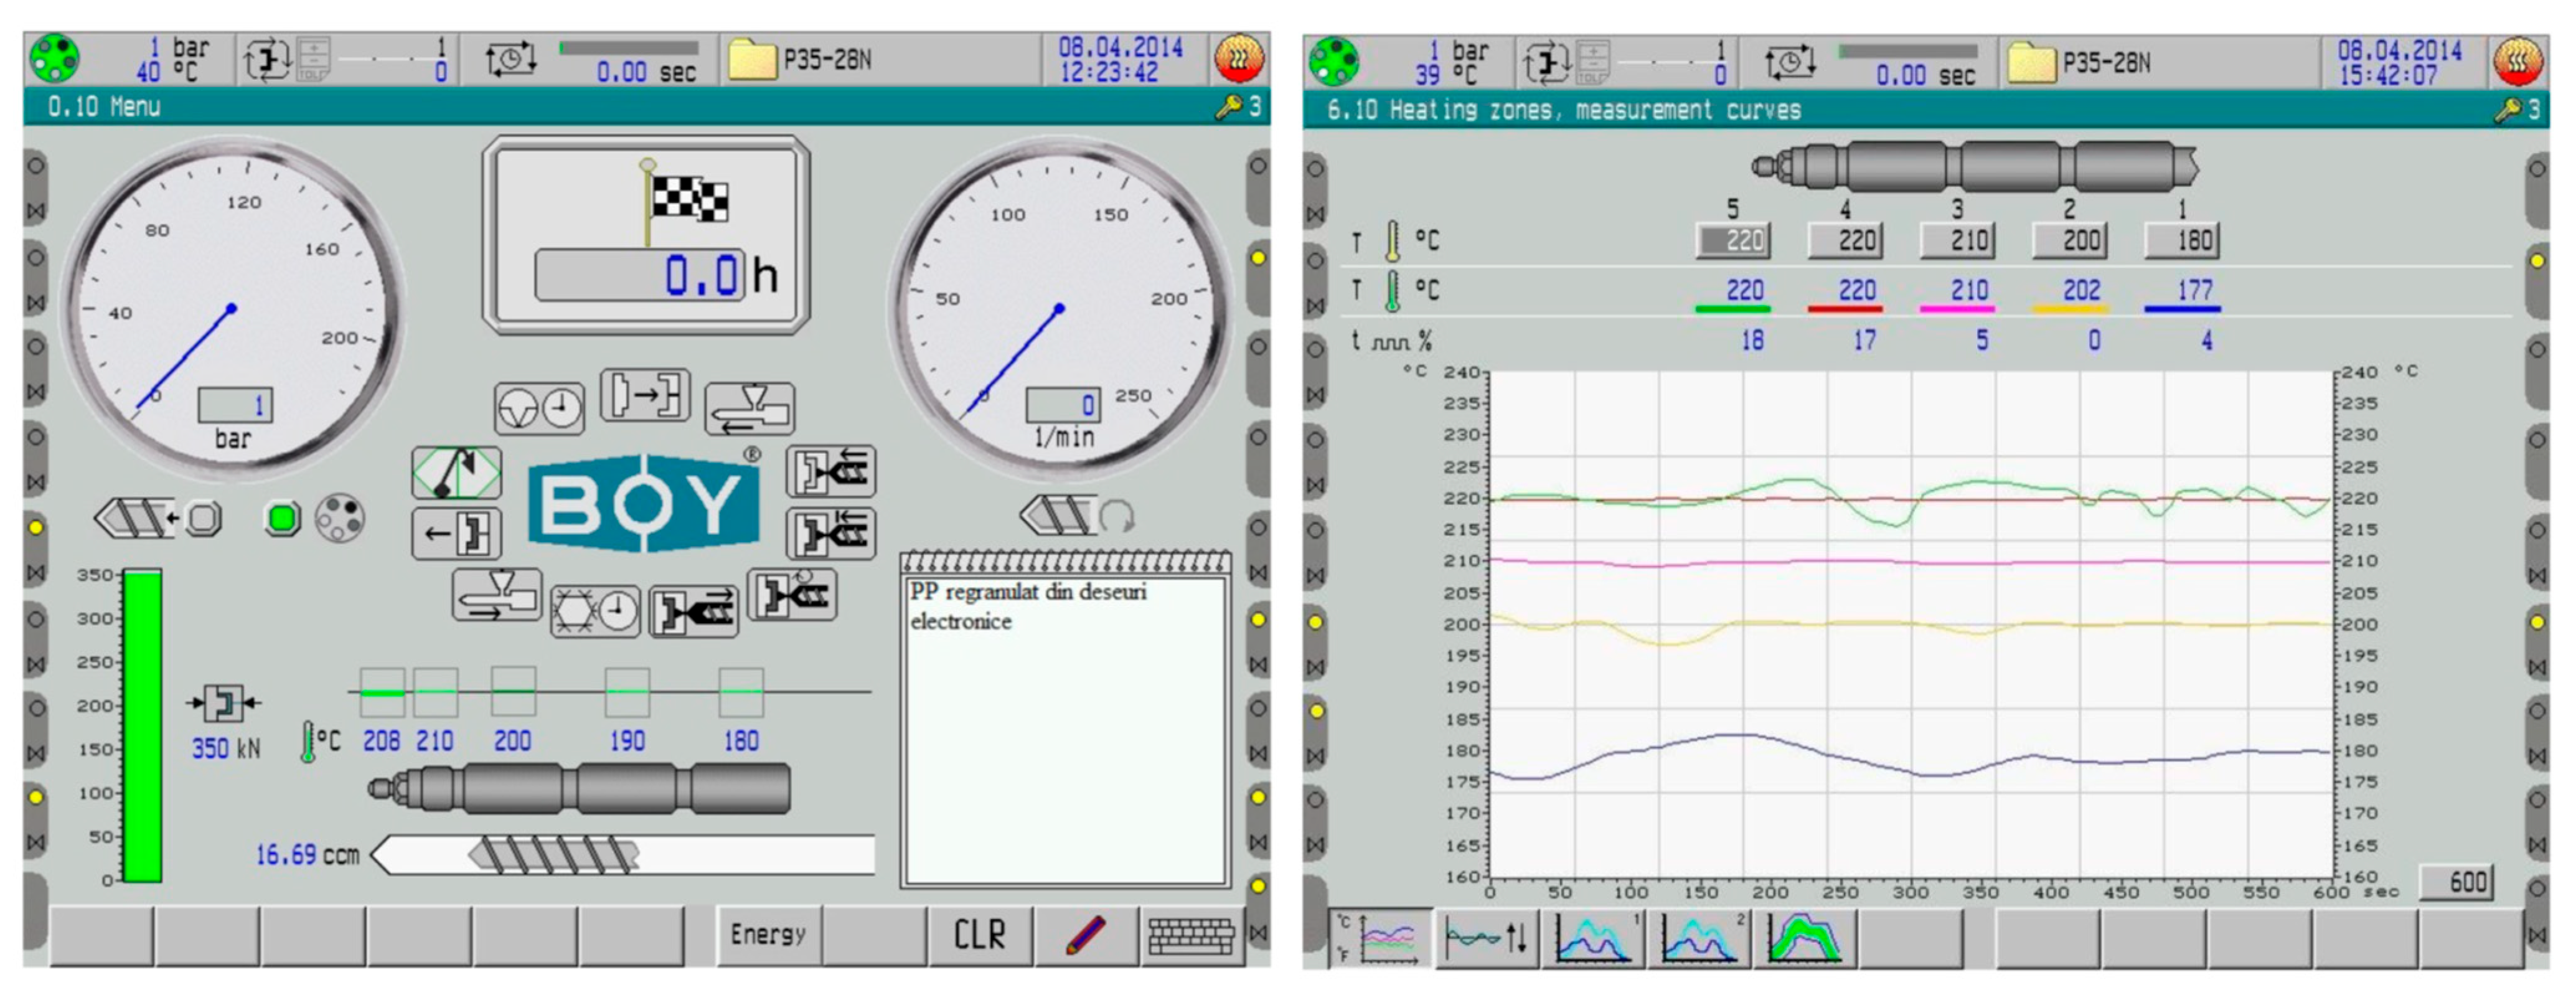Select the temperature curves °C/°F tab
The height and width of the screenshot is (995, 2576).
1381,938
